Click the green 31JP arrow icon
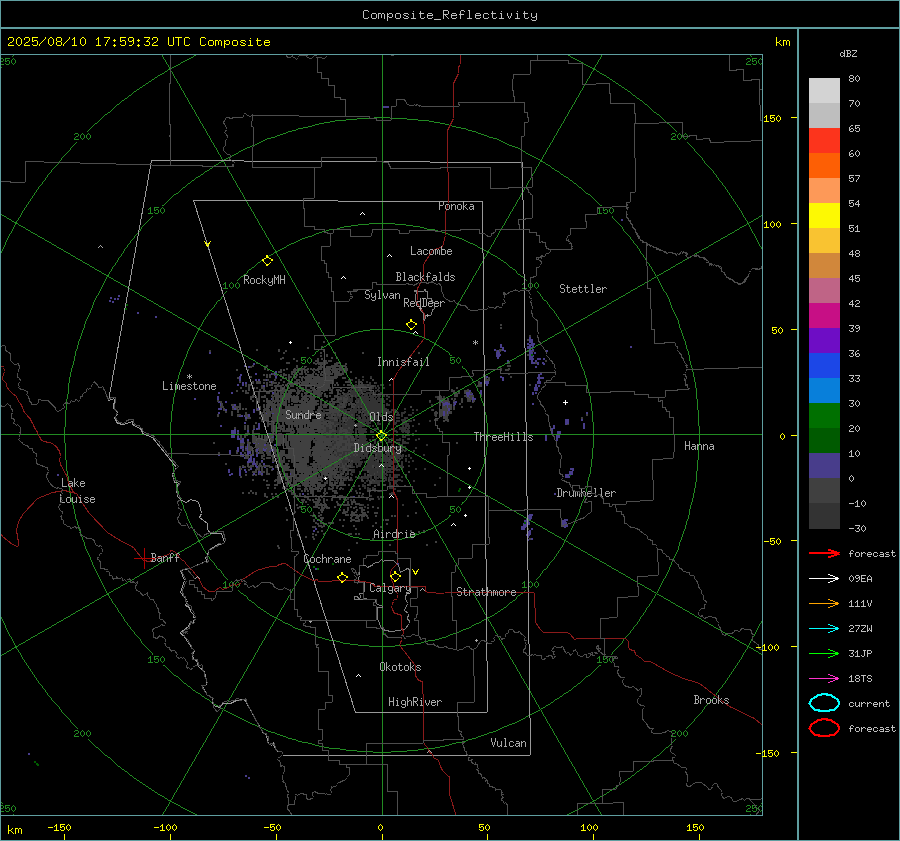 [824, 653]
